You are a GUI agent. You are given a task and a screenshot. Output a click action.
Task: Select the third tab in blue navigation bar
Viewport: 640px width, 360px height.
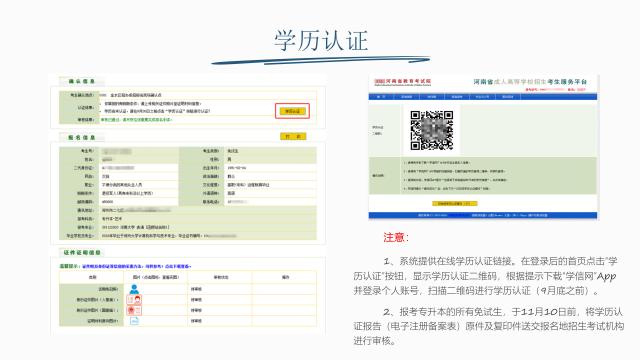click(x=432, y=97)
